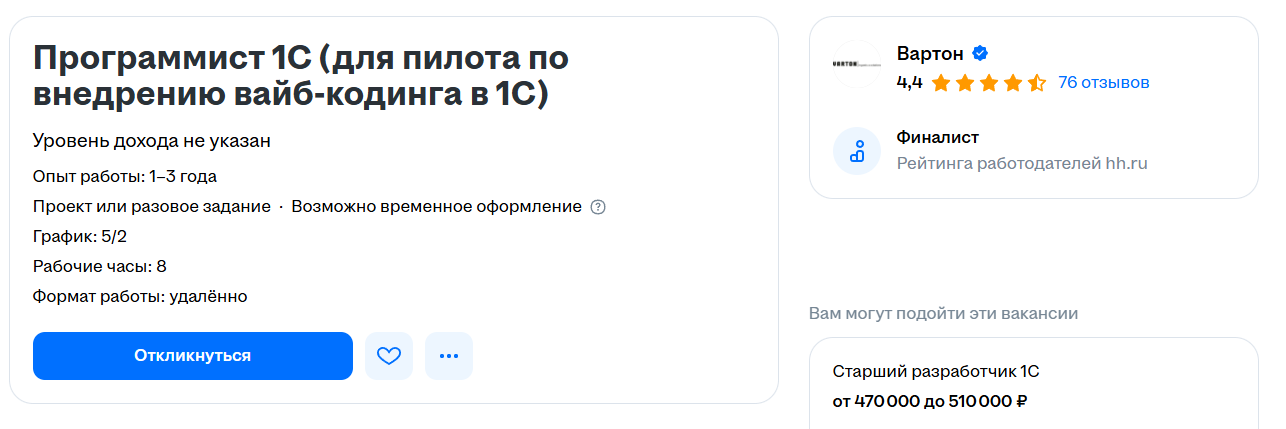Click the half-filled fifth rating star
The image size is (1286, 429).
1037,83
